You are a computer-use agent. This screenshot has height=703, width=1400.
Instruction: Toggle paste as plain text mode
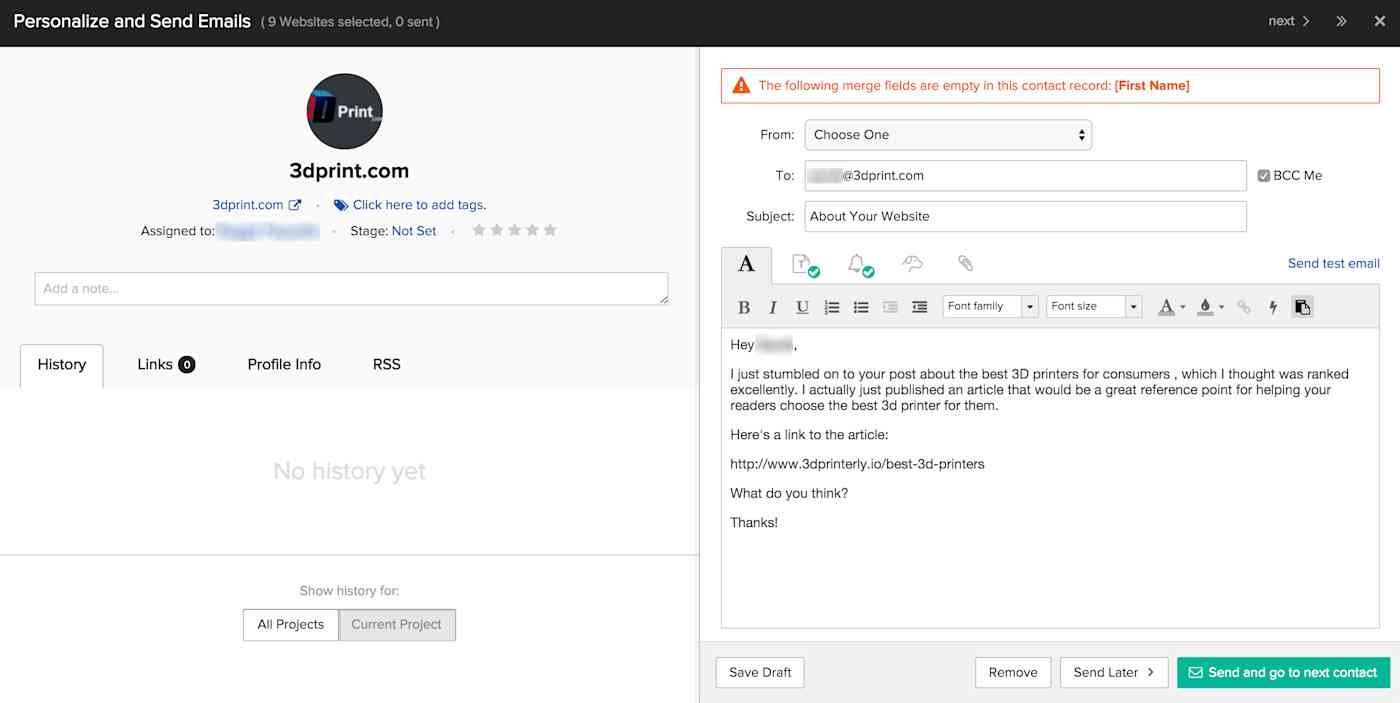click(1302, 306)
